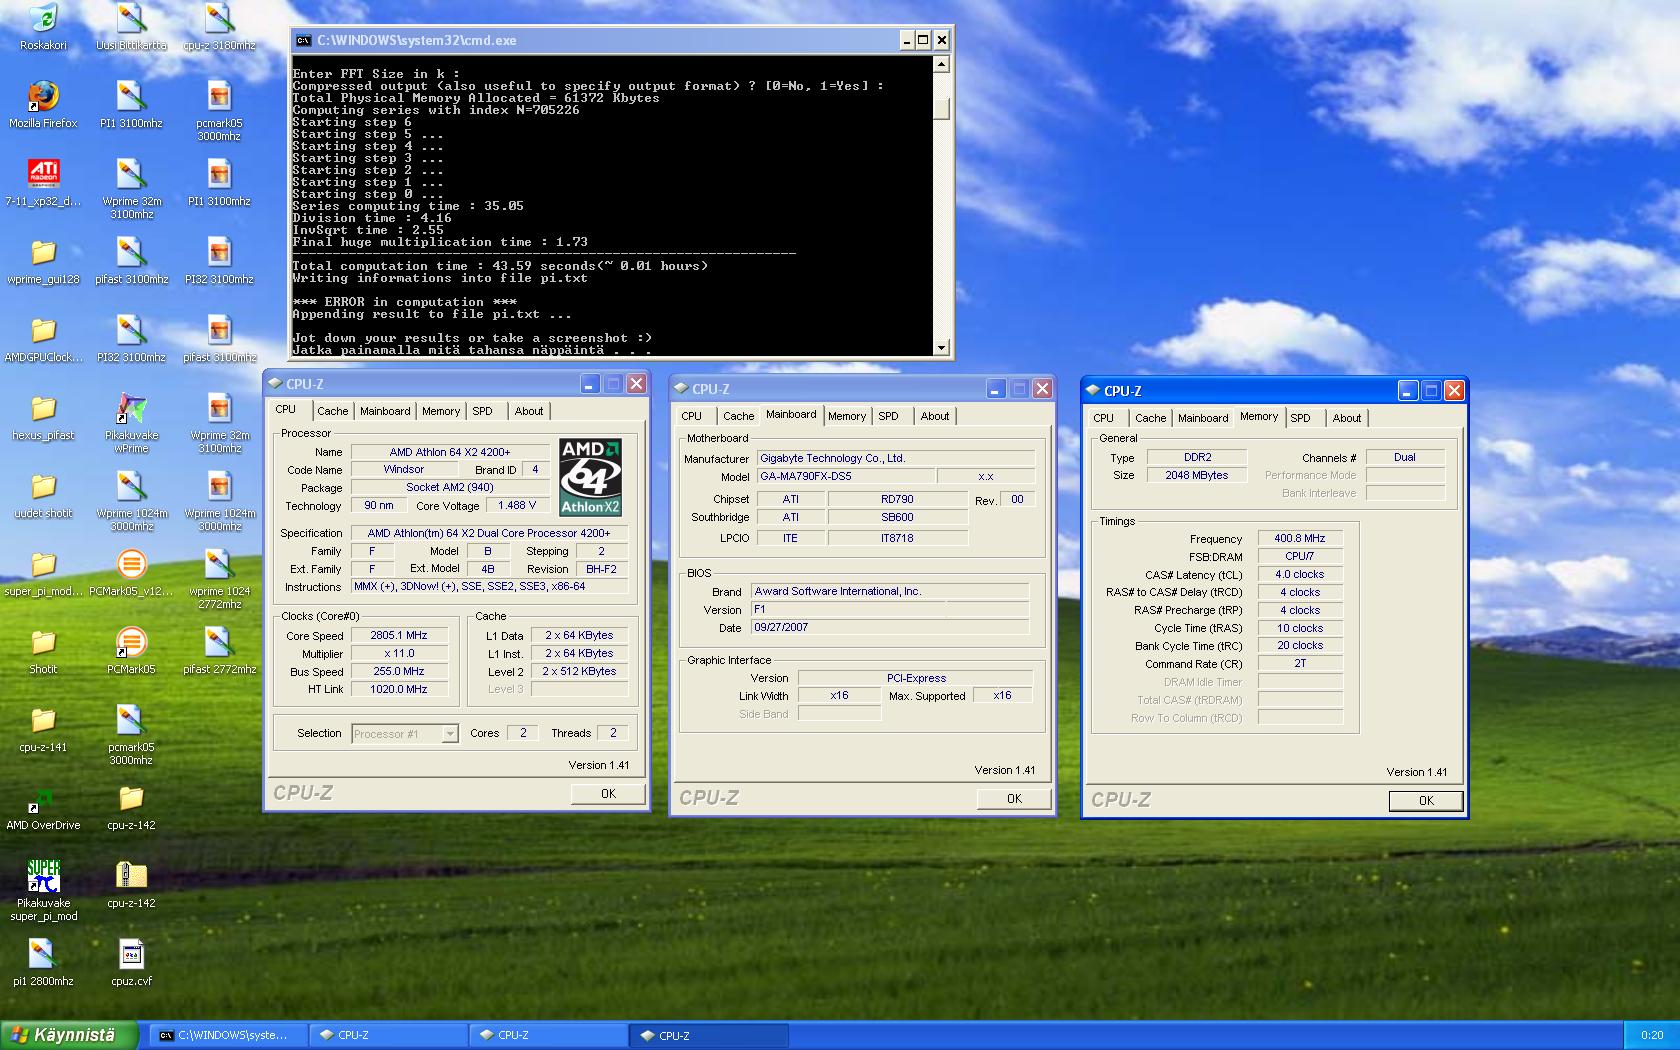Click the taskbar clock showing 0:20
Image resolution: width=1680 pixels, height=1050 pixels.
(1652, 1035)
